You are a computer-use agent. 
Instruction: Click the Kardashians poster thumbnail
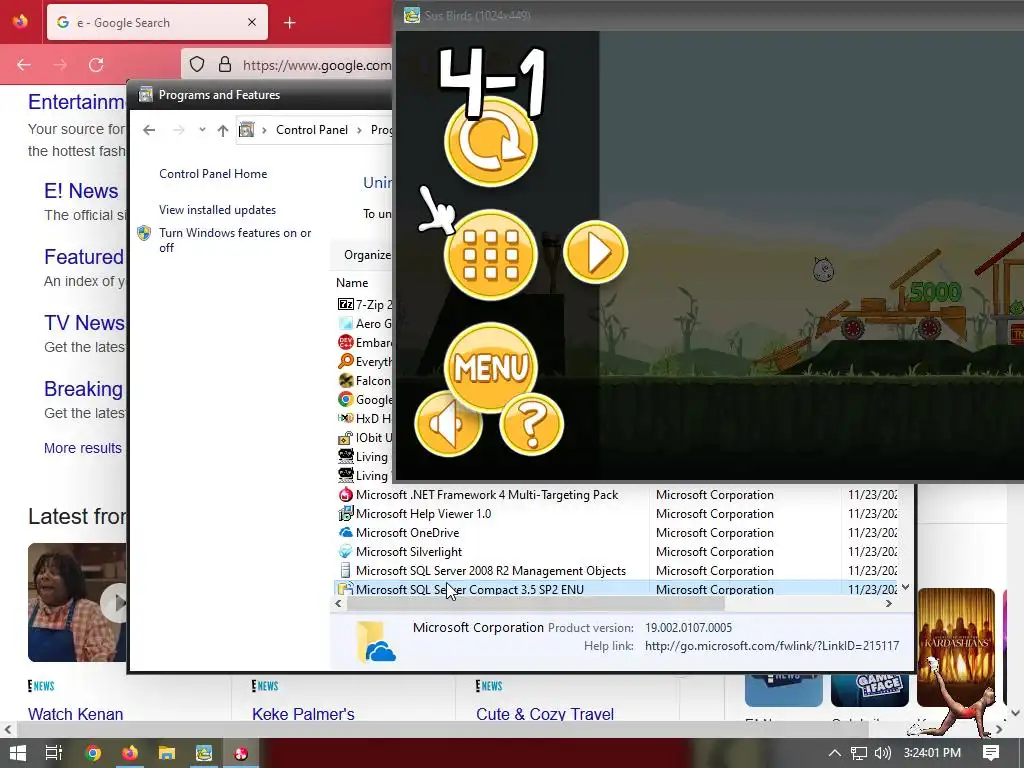pyautogui.click(x=955, y=647)
